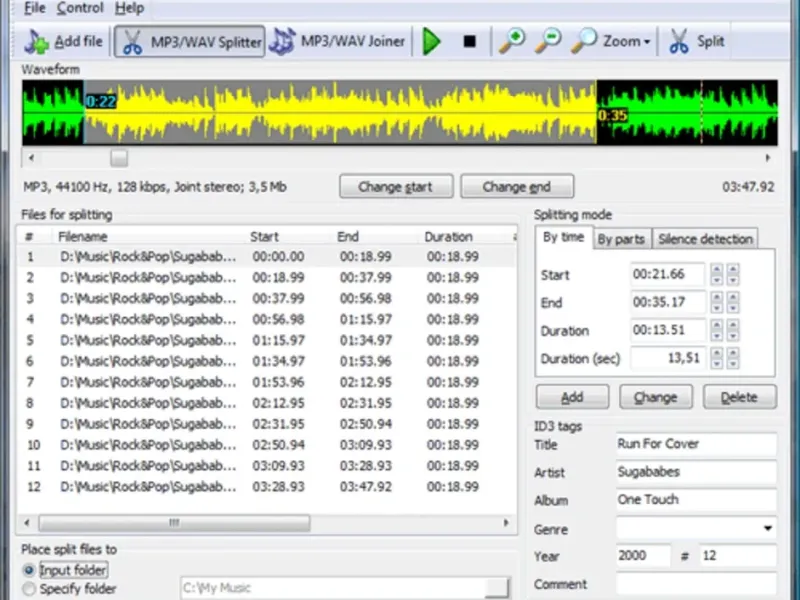
Task: Click the Title field Run For Cover
Action: pos(696,444)
